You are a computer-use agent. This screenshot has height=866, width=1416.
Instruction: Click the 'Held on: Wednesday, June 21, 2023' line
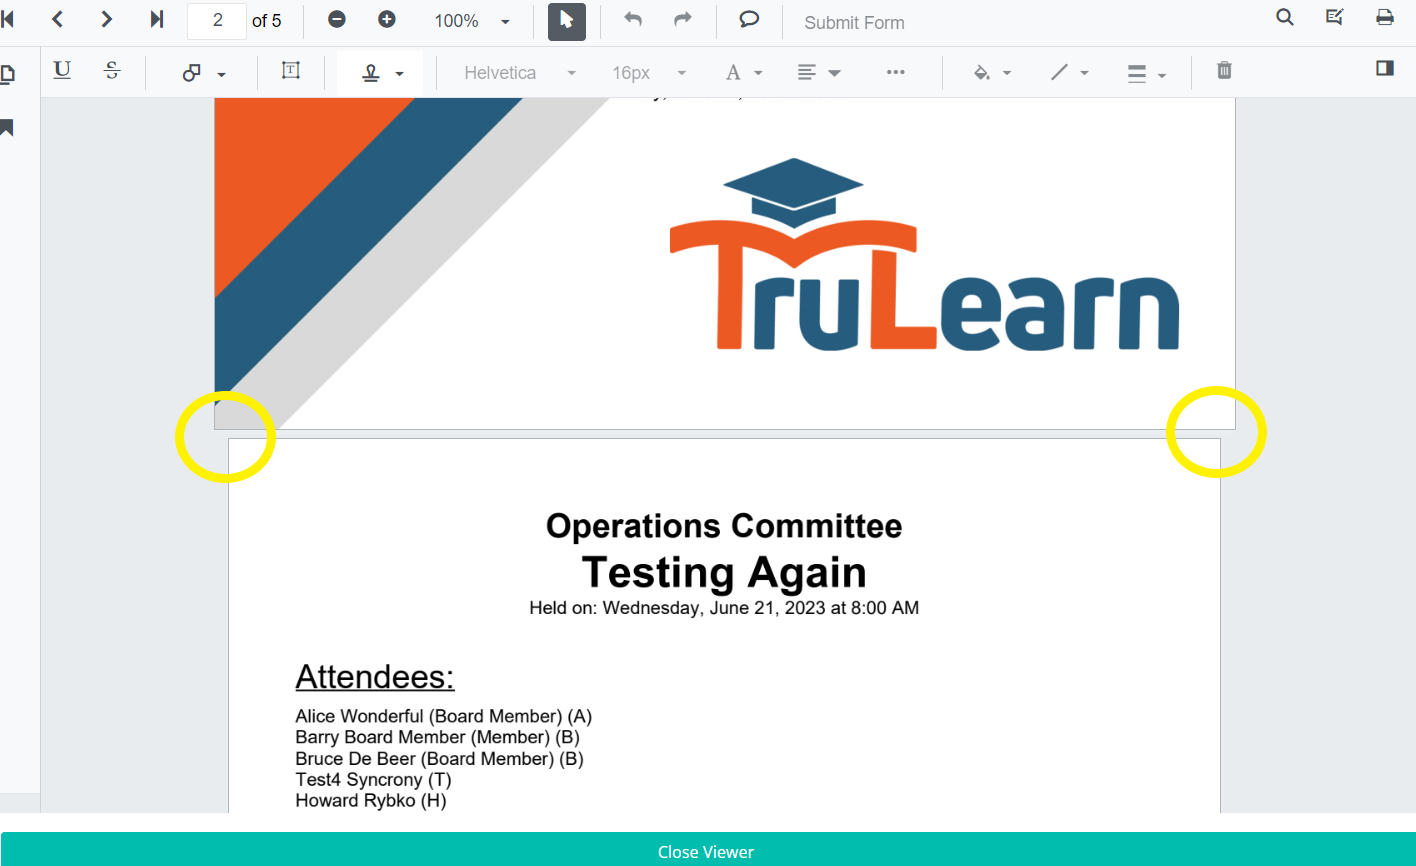[x=724, y=608]
